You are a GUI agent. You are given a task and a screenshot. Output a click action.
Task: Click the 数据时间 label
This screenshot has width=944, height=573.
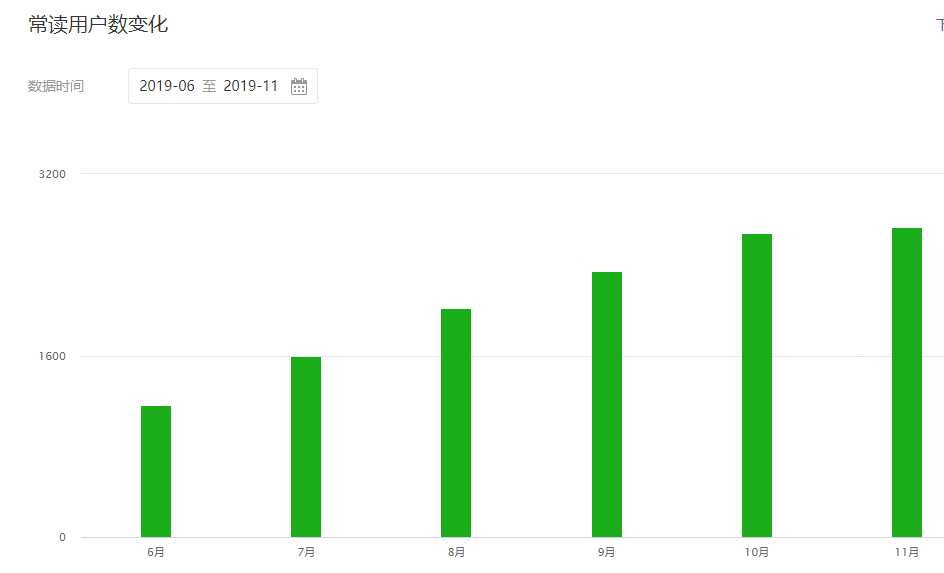tap(56, 86)
